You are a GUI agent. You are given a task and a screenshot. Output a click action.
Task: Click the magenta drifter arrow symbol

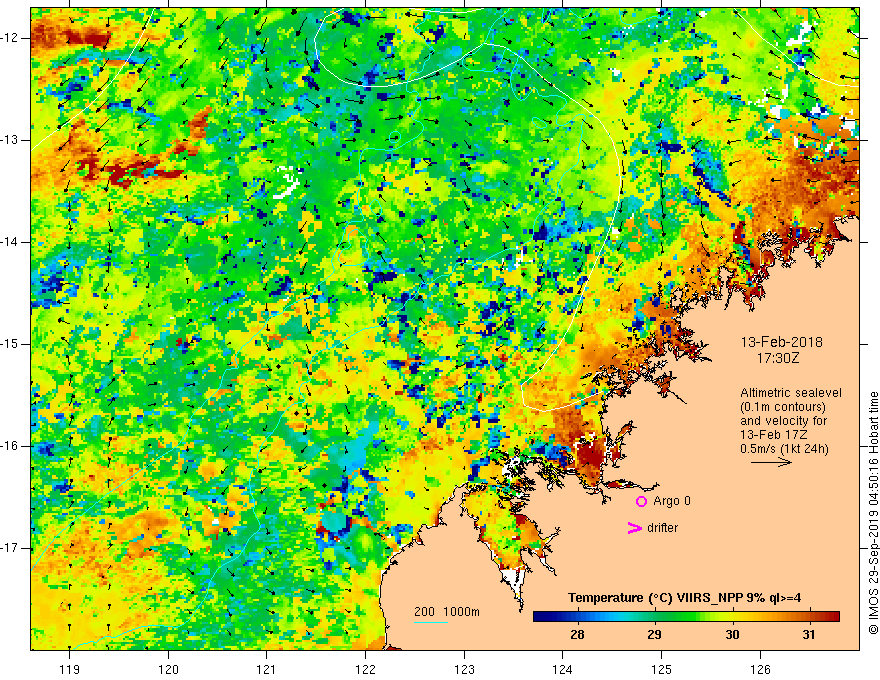[635, 528]
